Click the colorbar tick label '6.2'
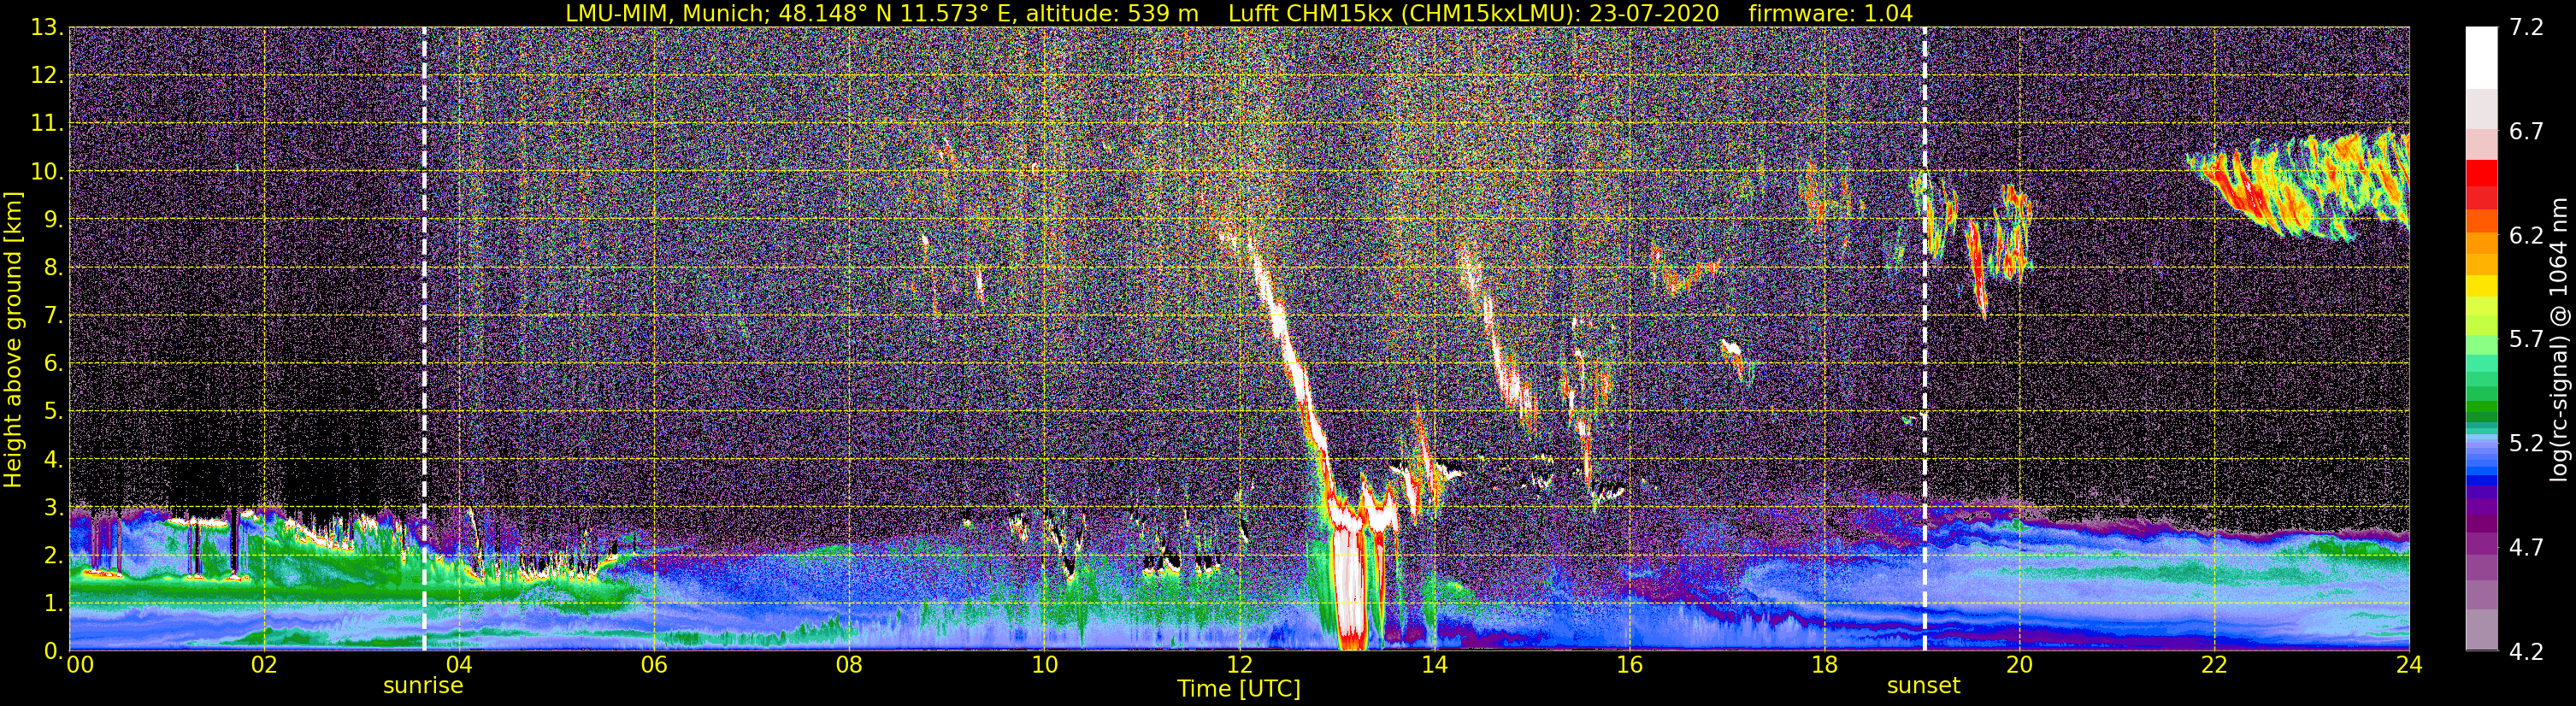2576x706 pixels. (x=2526, y=235)
